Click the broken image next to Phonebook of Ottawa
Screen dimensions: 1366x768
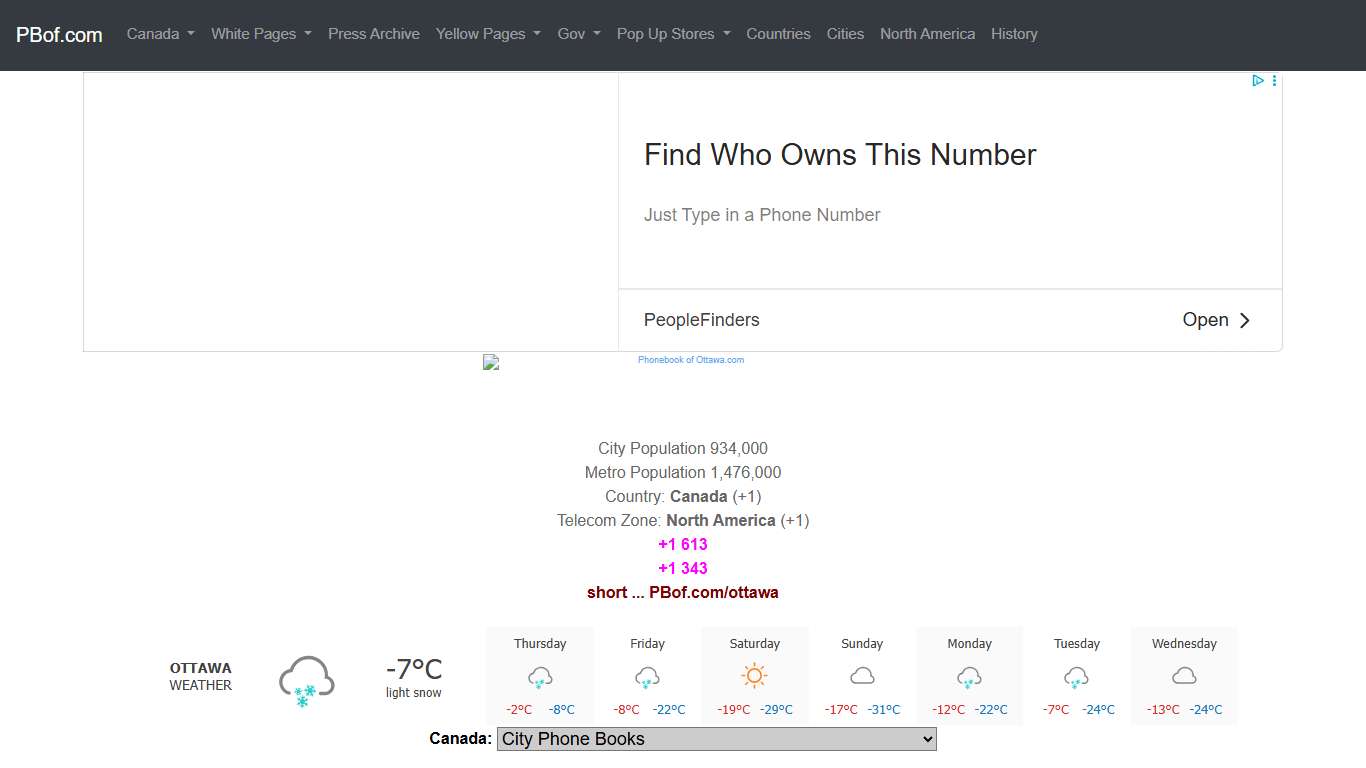click(x=491, y=362)
